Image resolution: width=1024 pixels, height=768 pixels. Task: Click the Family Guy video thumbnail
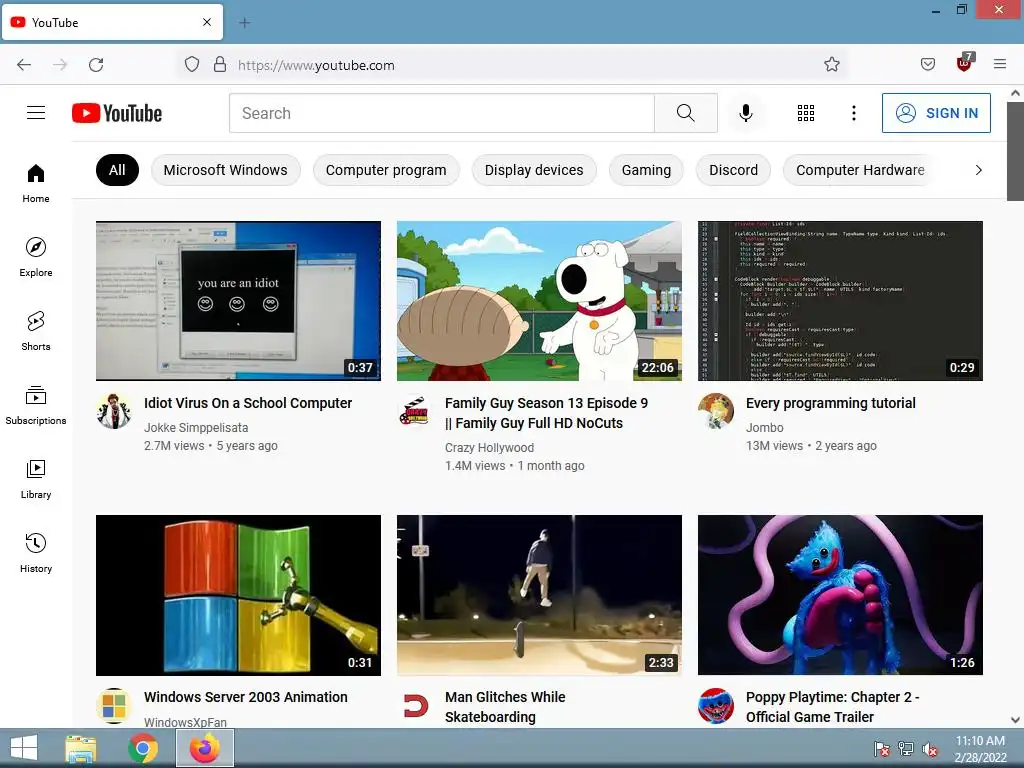[539, 301]
